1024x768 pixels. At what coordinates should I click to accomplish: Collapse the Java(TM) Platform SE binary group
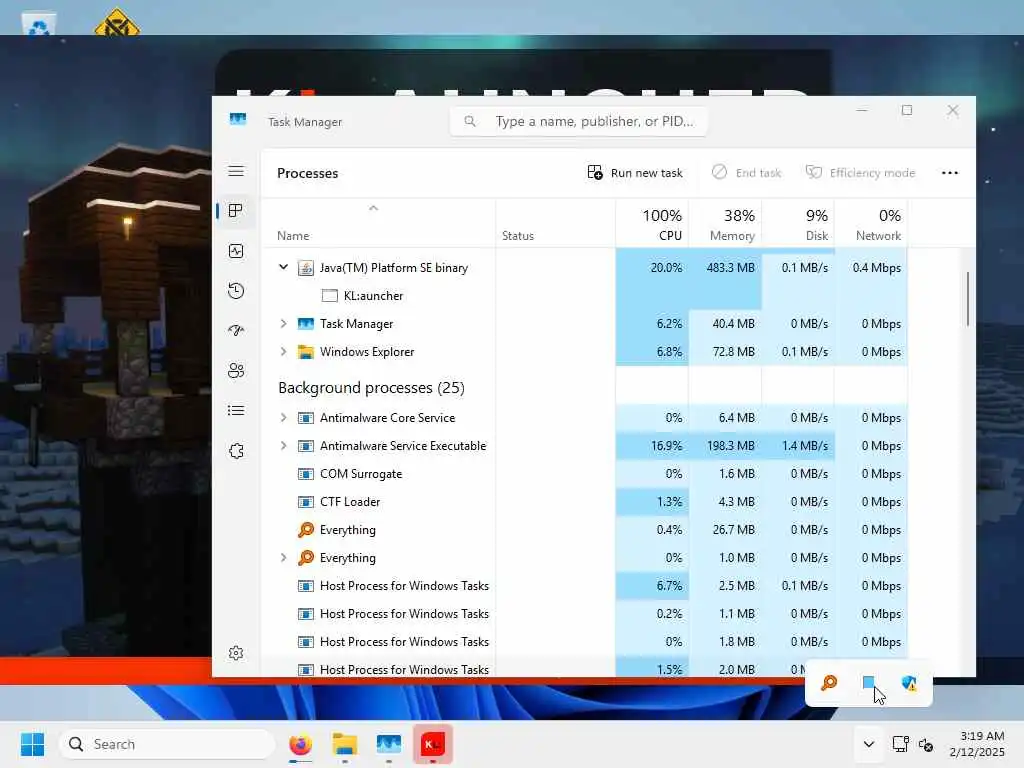[283, 267]
